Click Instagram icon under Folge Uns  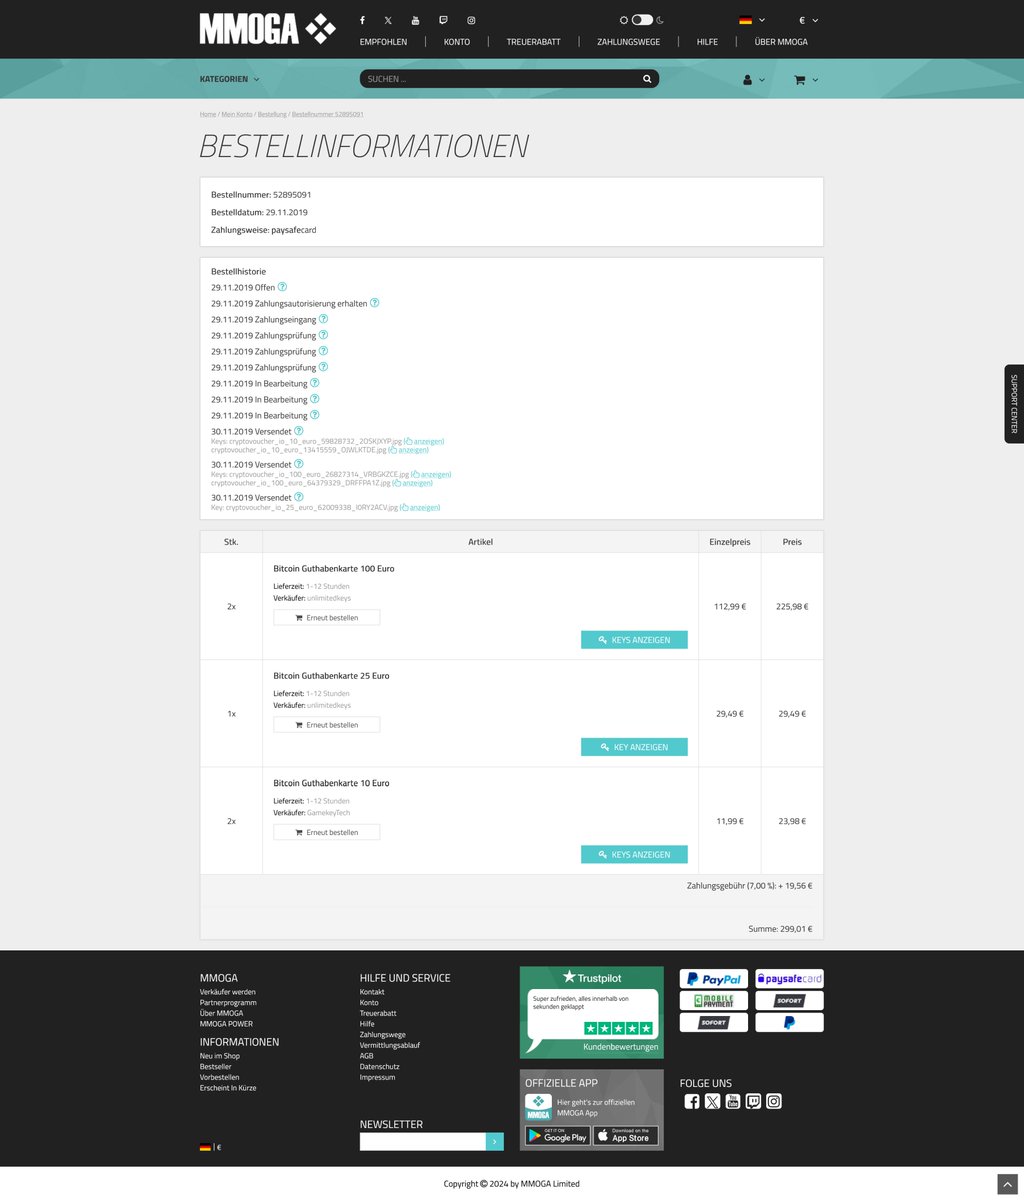coord(774,1101)
